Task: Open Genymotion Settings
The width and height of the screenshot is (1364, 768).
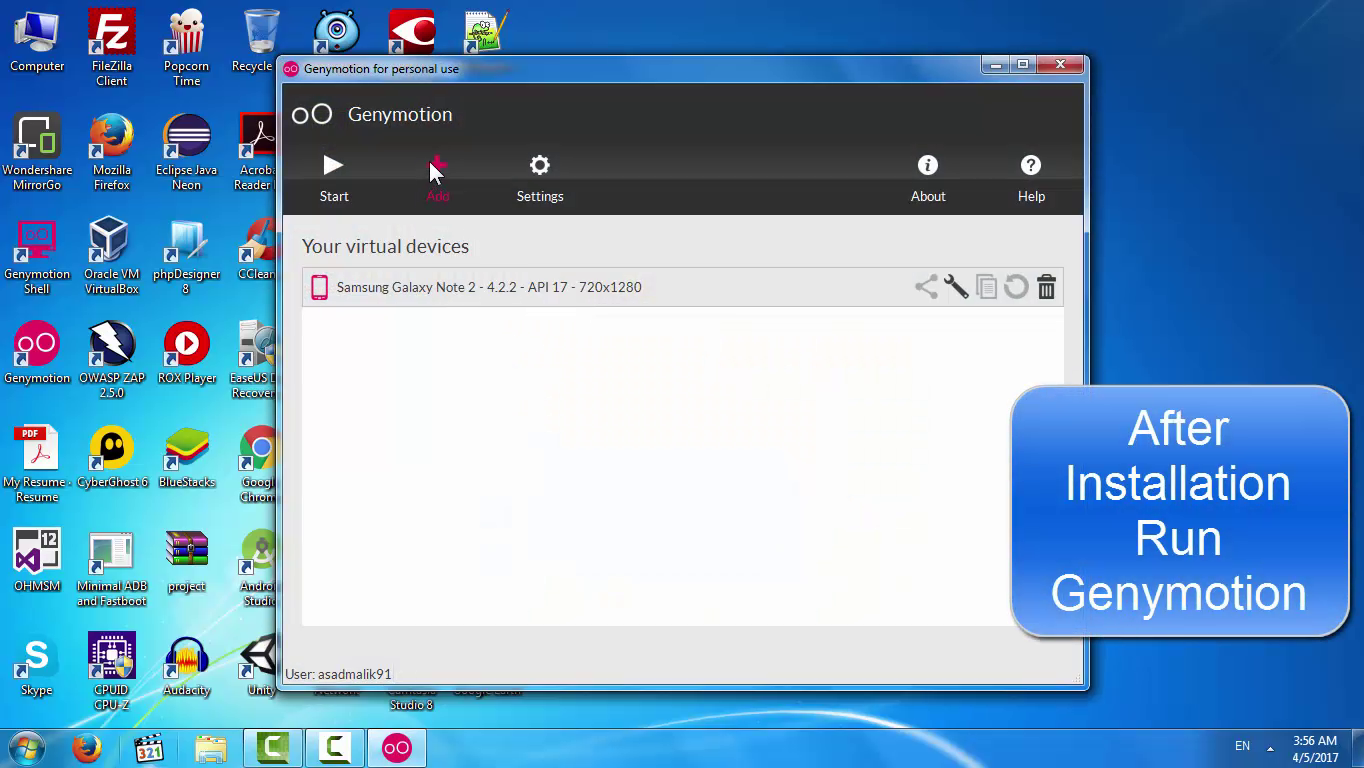Action: click(x=540, y=179)
